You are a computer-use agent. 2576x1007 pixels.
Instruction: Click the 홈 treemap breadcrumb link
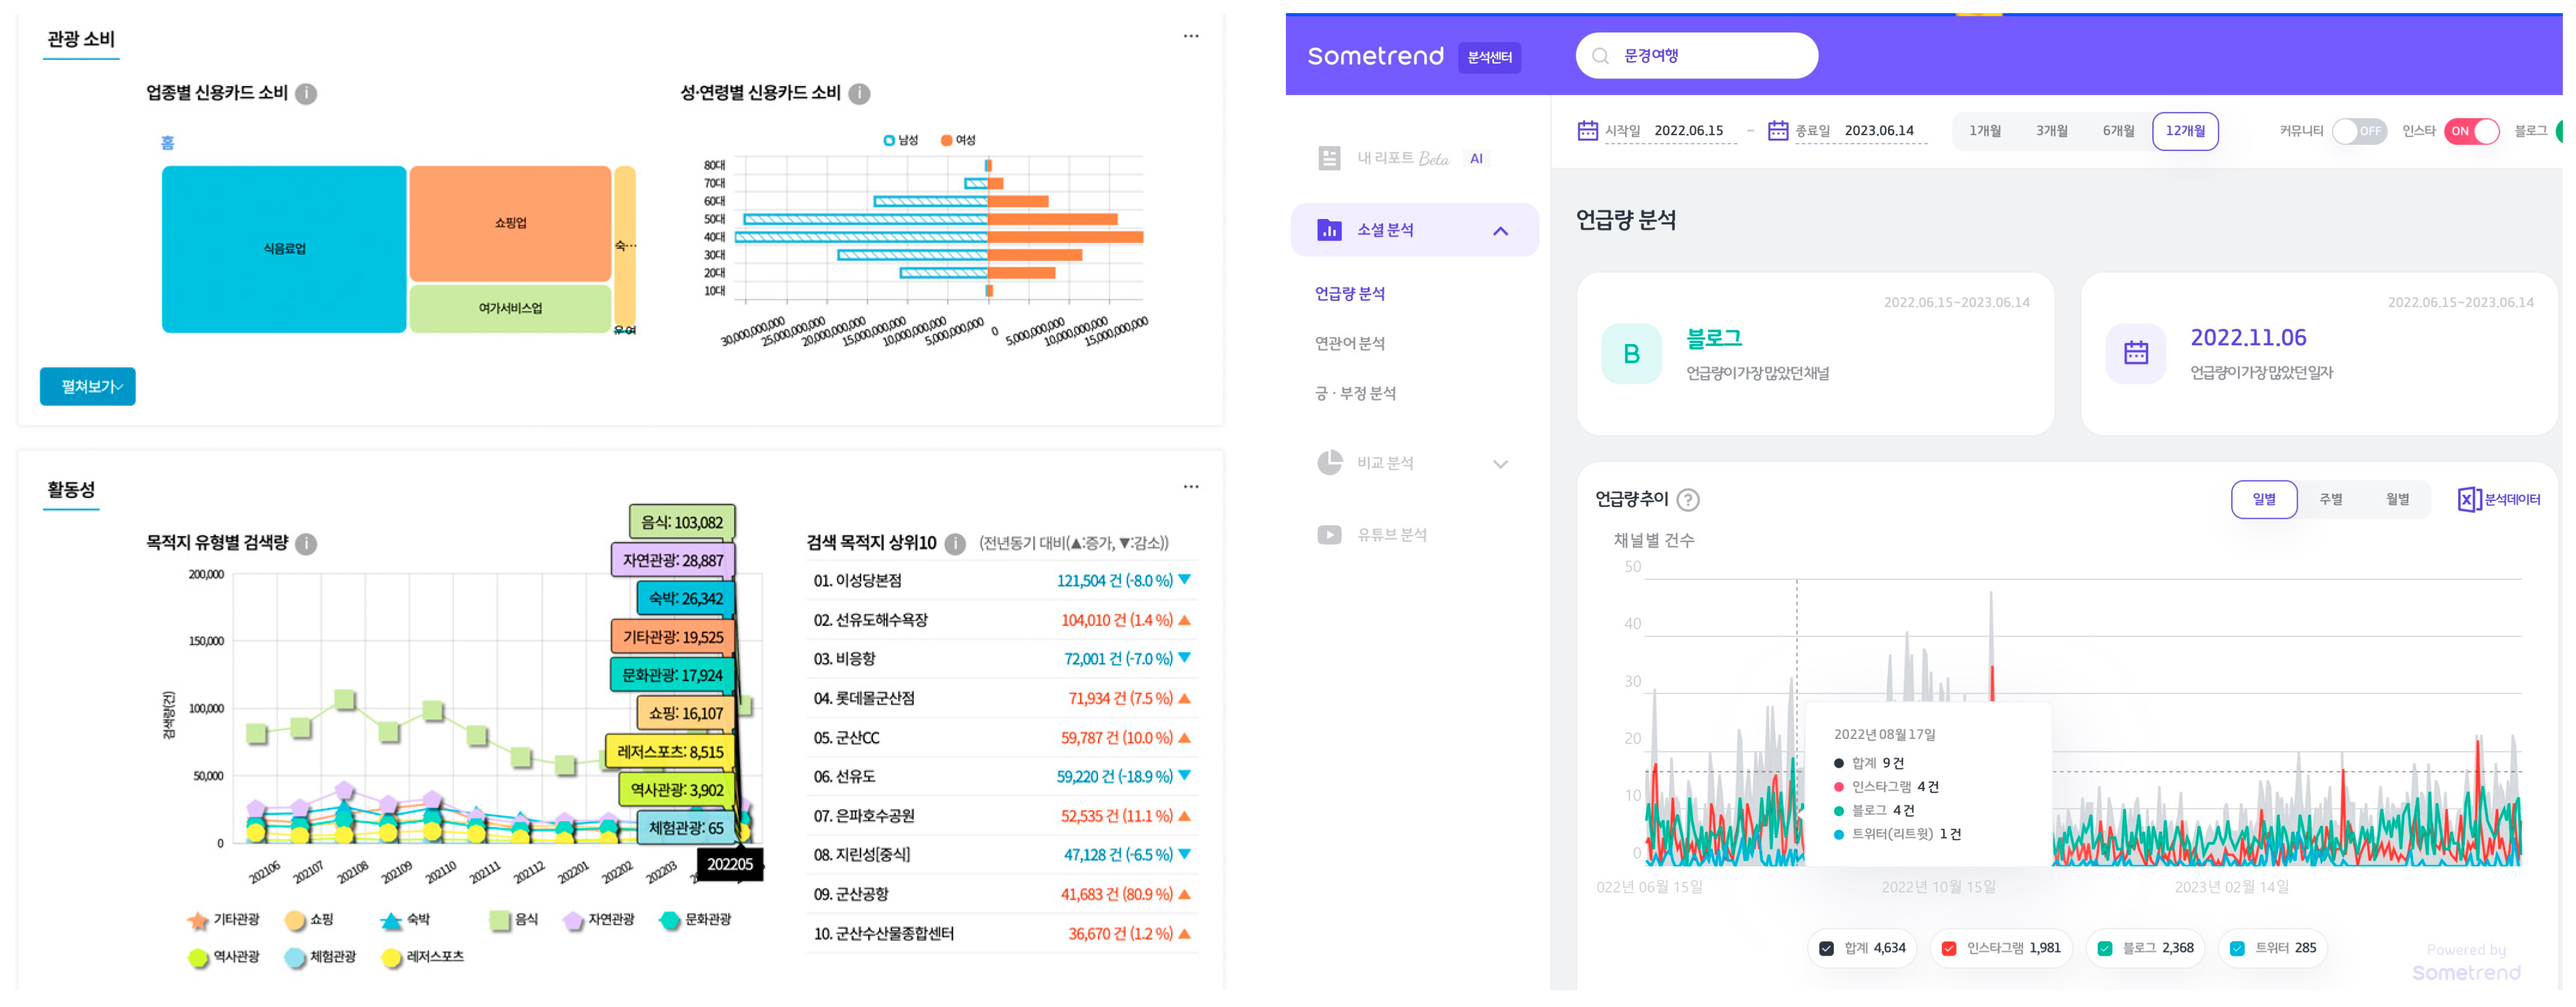(168, 143)
